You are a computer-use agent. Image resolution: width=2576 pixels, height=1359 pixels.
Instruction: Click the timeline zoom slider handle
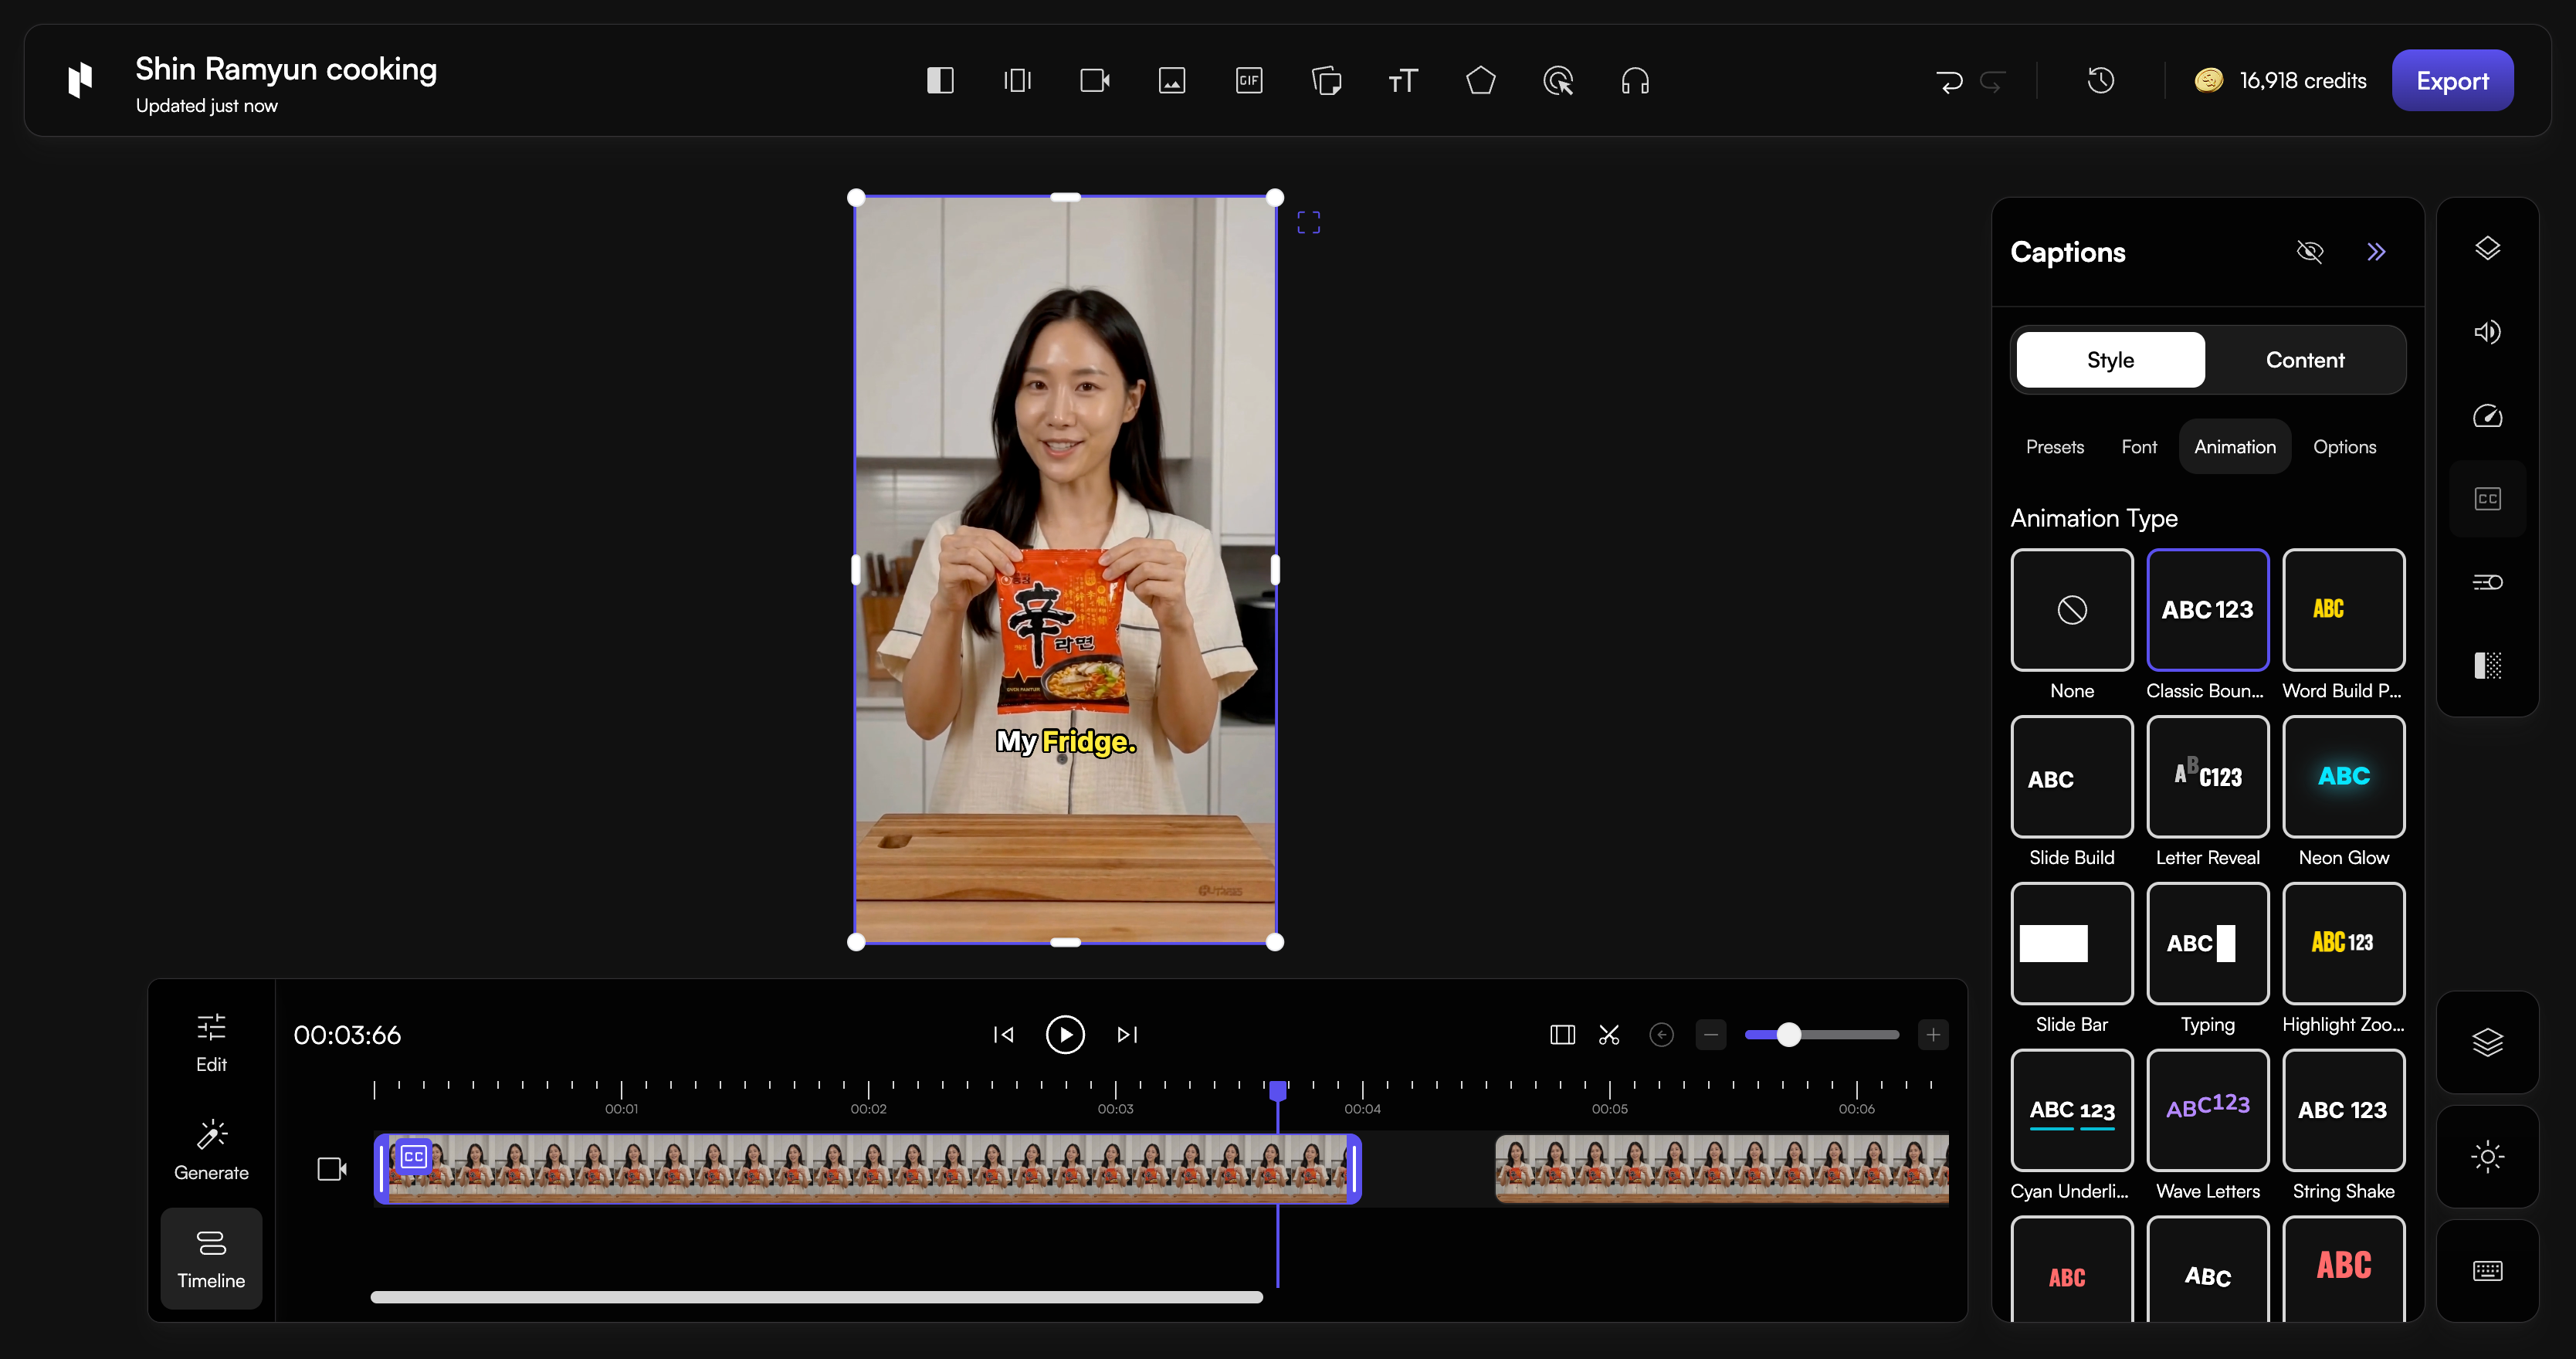[x=1789, y=1034]
